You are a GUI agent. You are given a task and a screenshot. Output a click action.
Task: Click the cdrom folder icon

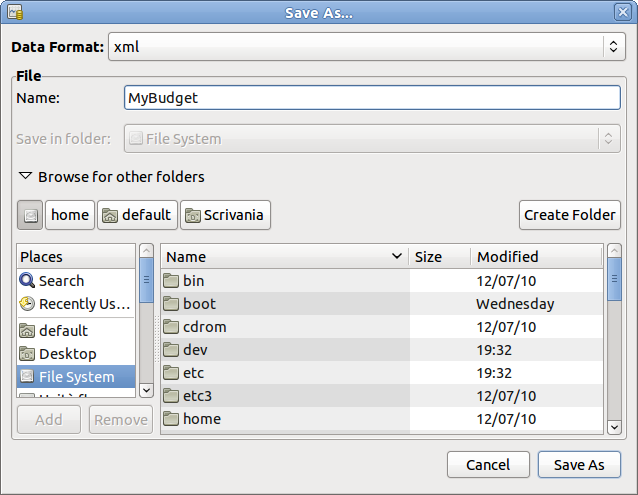(x=171, y=327)
